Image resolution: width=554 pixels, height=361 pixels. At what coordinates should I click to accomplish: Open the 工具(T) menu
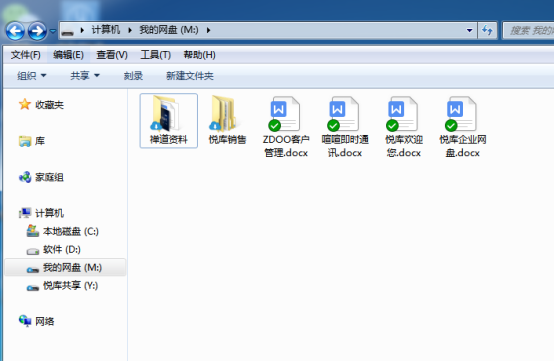click(x=155, y=55)
